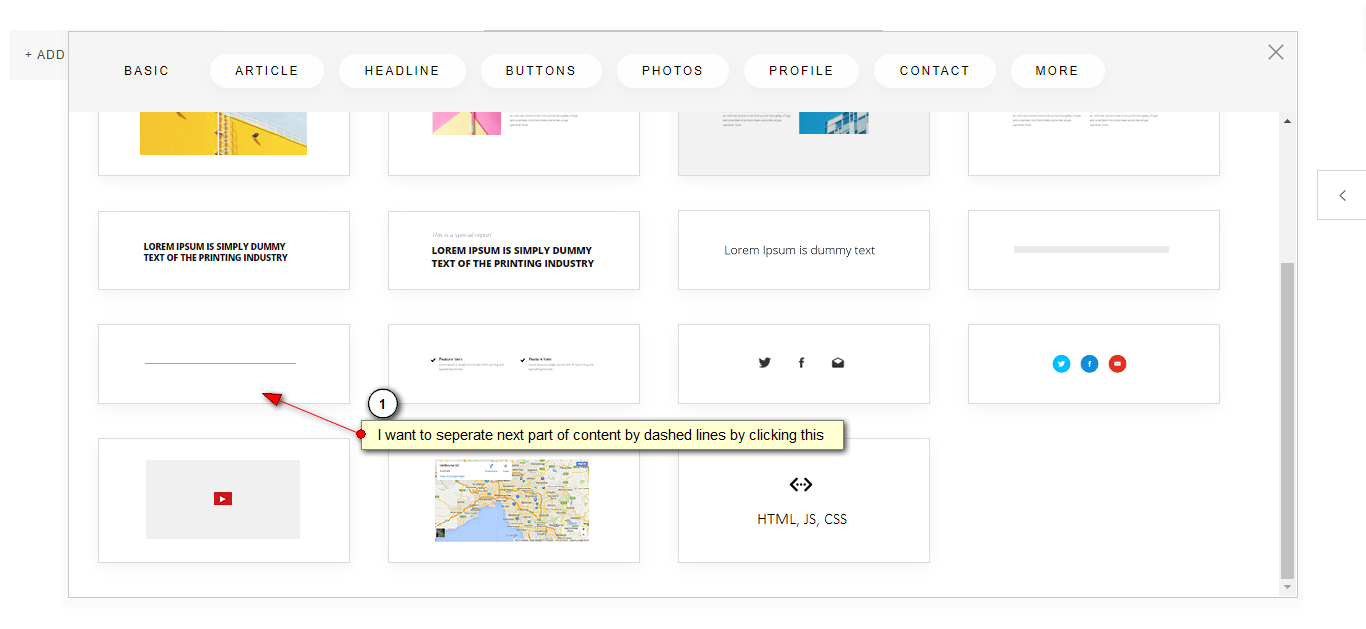Select the checkmark feature list element
This screenshot has width=1366, height=629.
(513, 363)
